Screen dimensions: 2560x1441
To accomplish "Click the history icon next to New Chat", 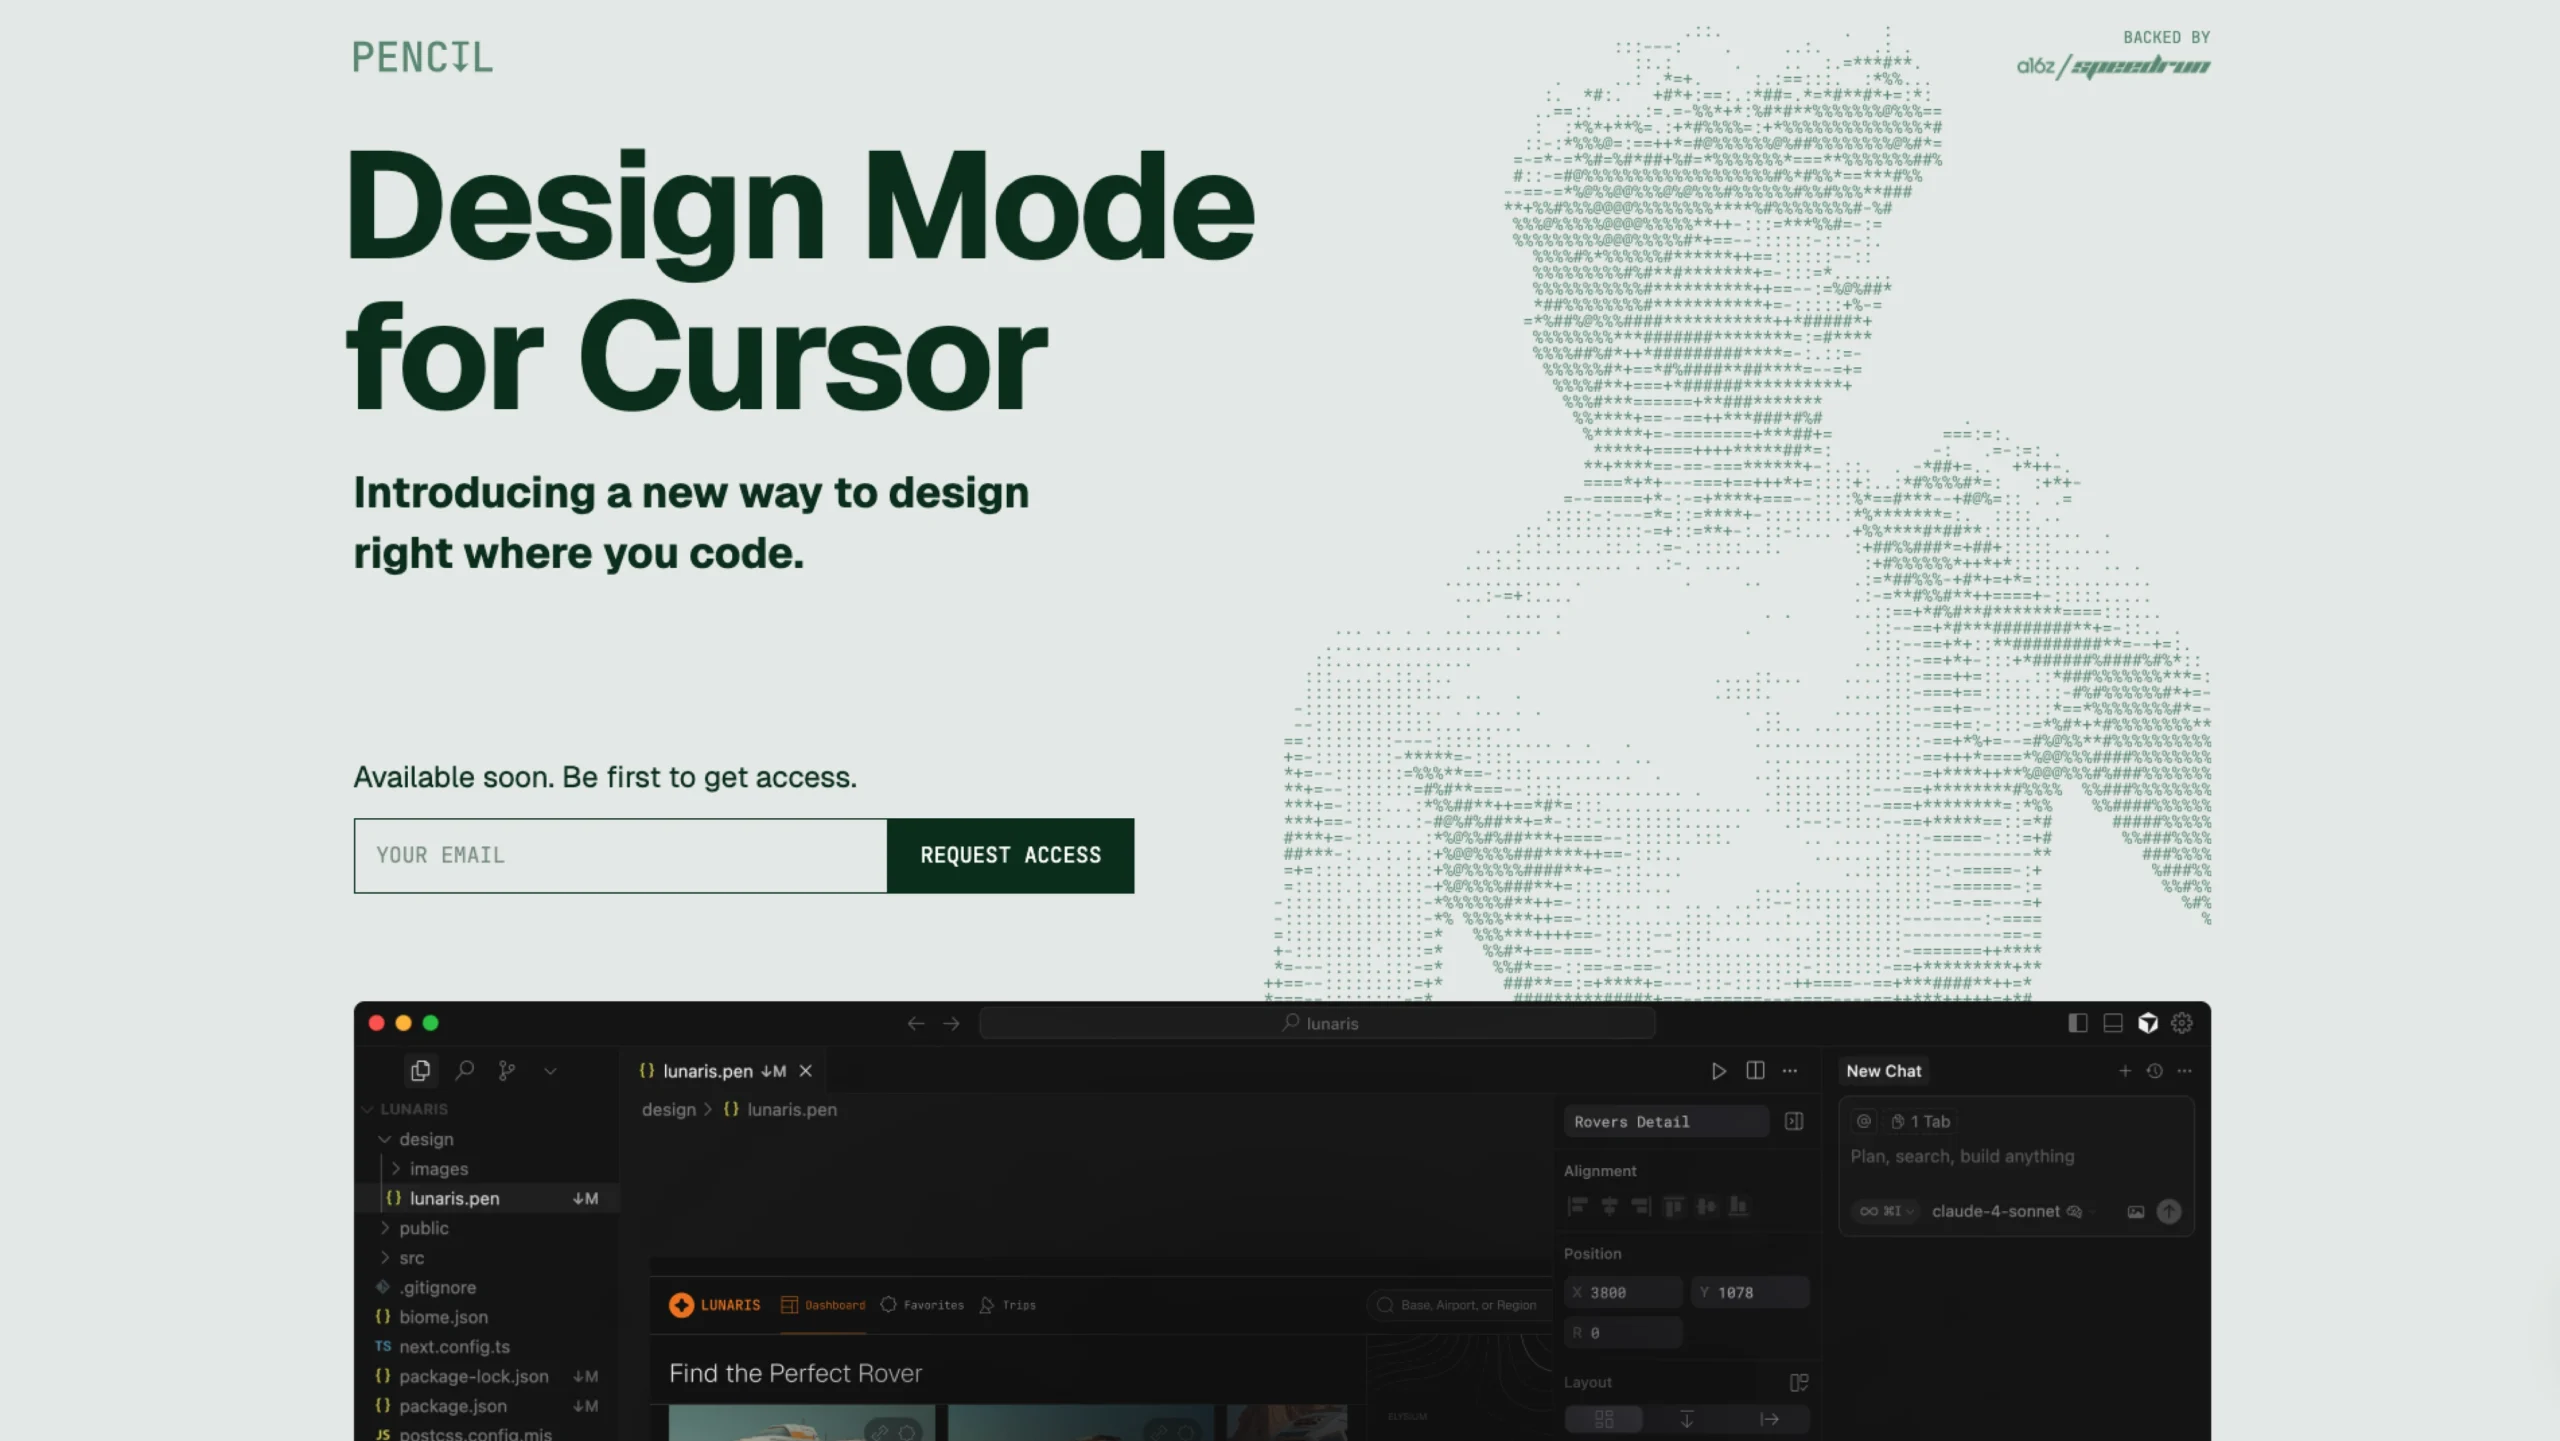I will coord(2155,1071).
